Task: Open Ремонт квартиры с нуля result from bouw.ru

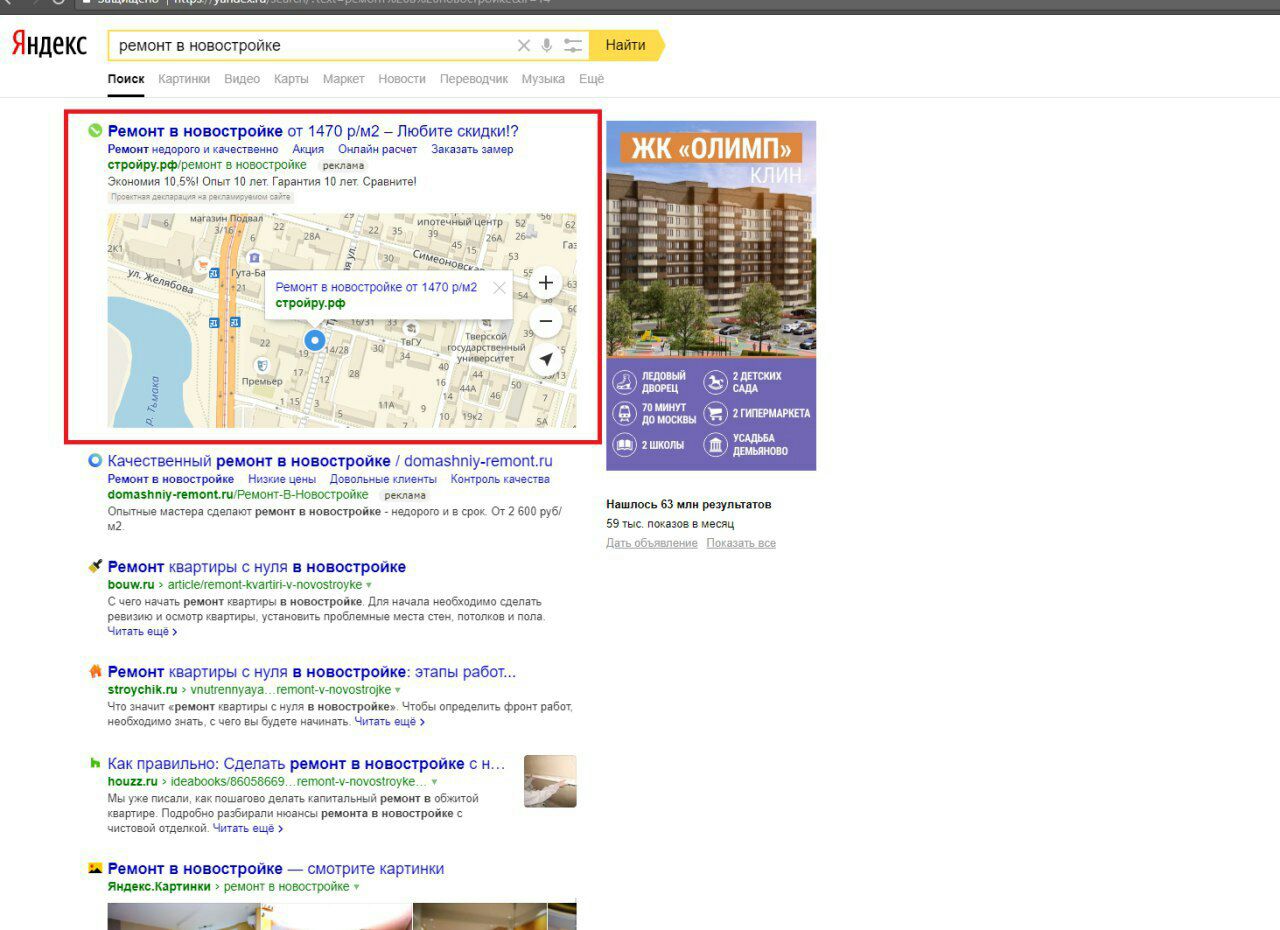Action: tap(257, 567)
